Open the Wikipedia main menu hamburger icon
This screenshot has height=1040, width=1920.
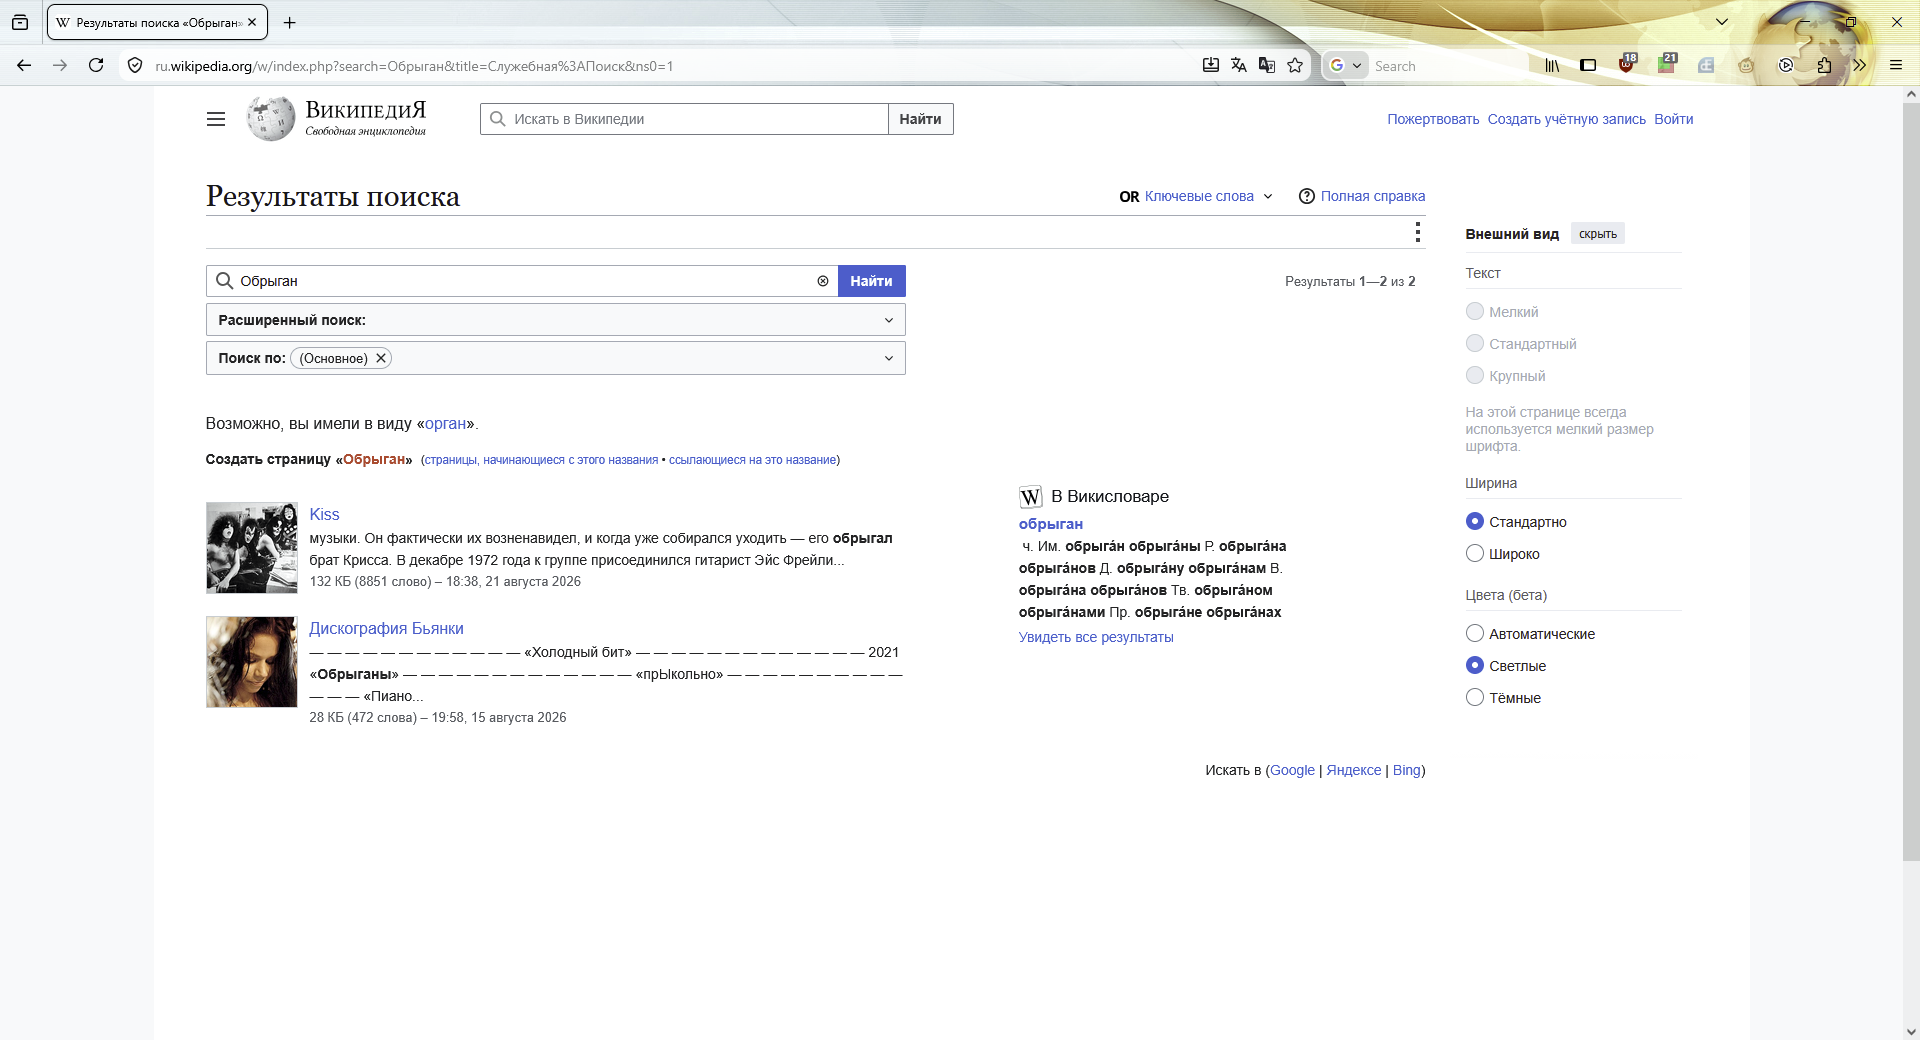(216, 119)
